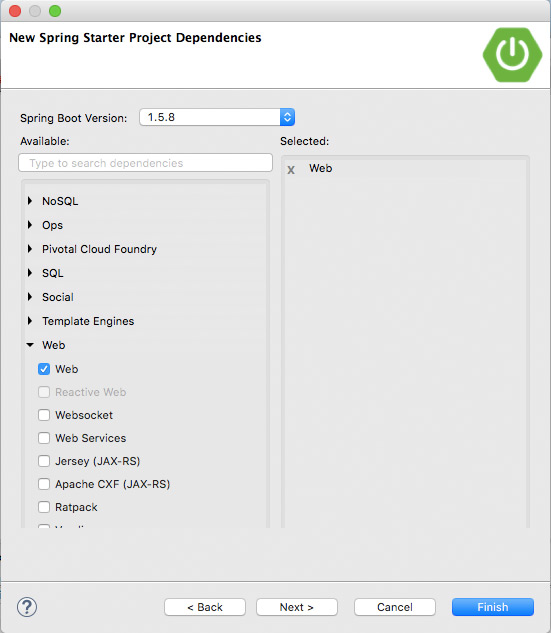551x633 pixels.
Task: Expand the SQL category
Action: 30,273
